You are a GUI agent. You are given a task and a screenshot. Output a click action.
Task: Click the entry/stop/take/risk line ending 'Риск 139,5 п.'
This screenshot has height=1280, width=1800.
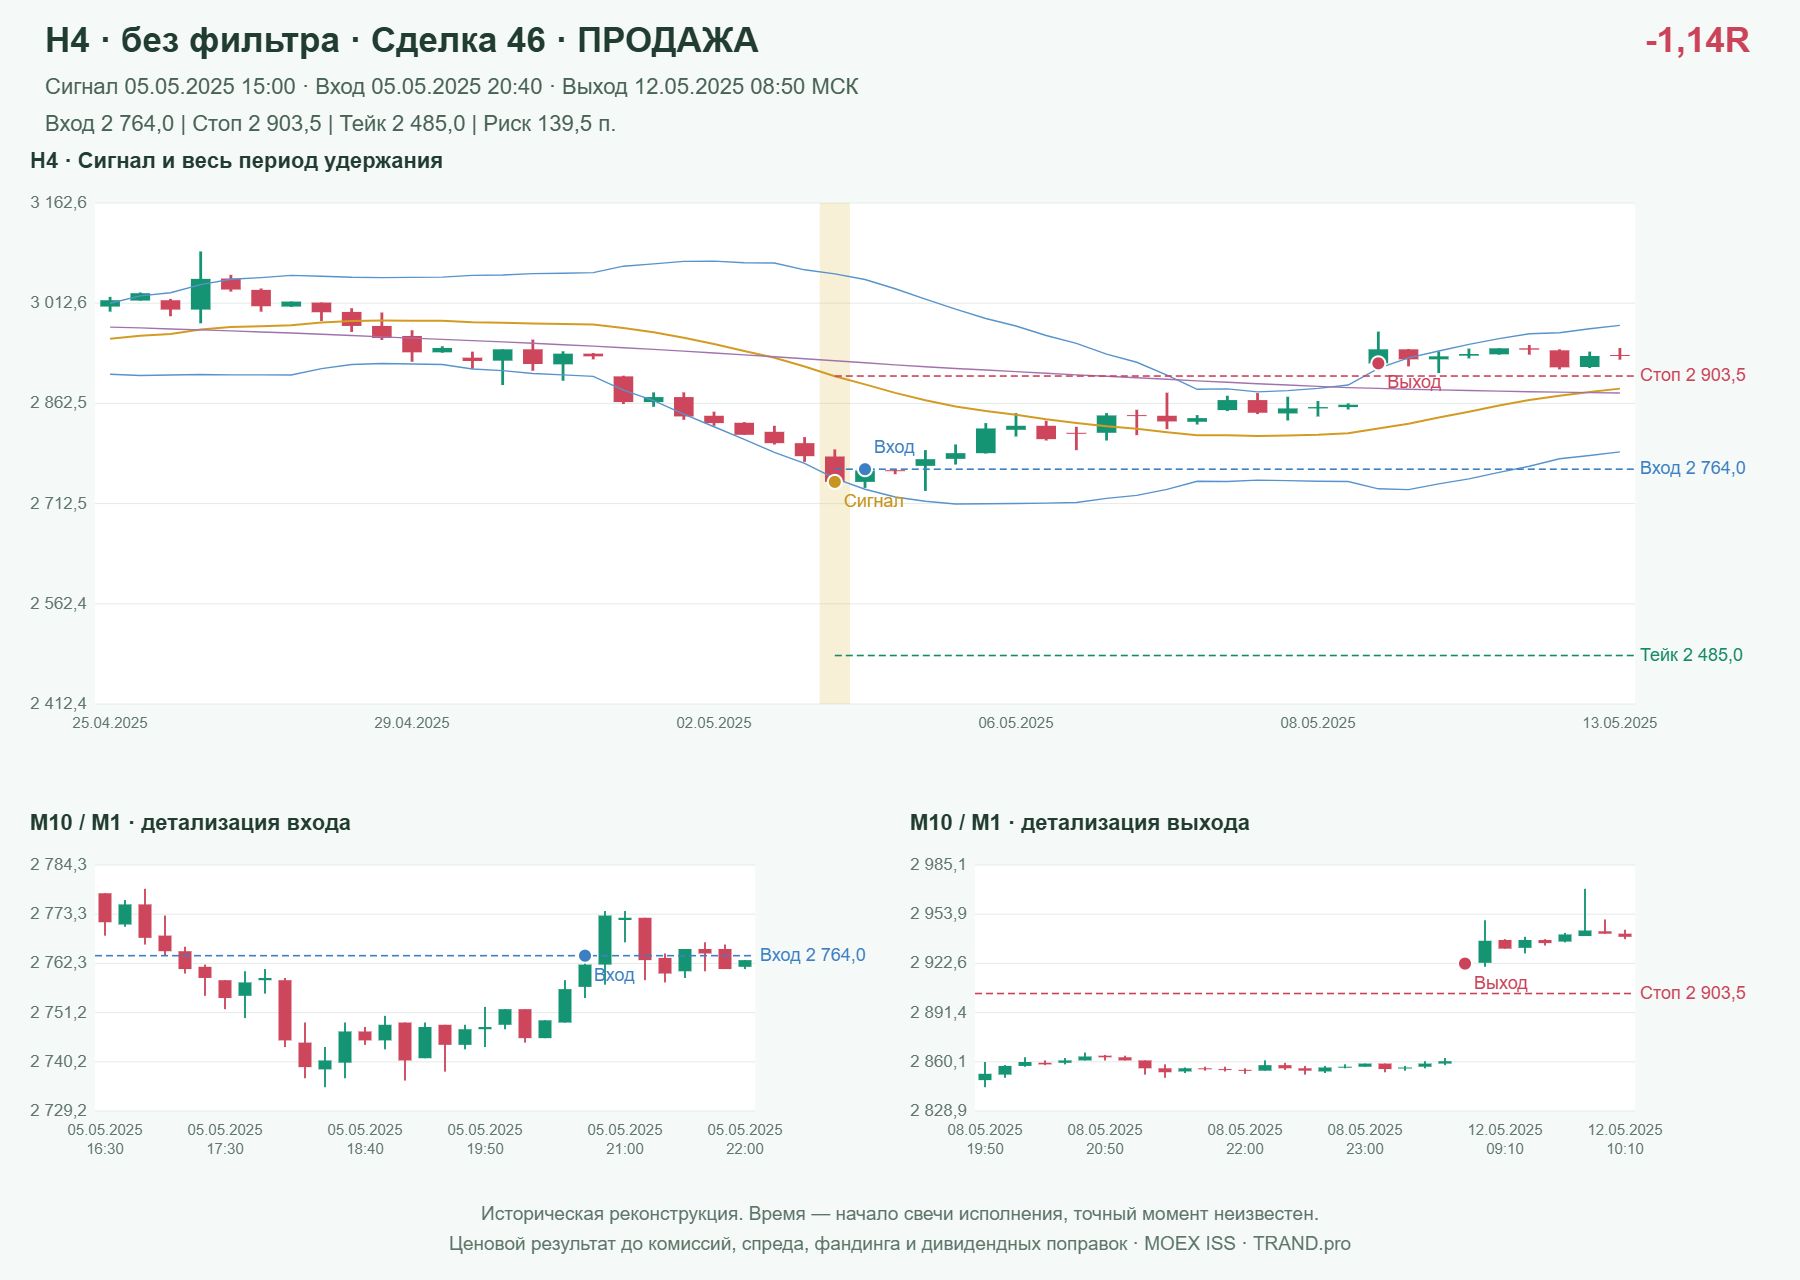pyautogui.click(x=330, y=124)
